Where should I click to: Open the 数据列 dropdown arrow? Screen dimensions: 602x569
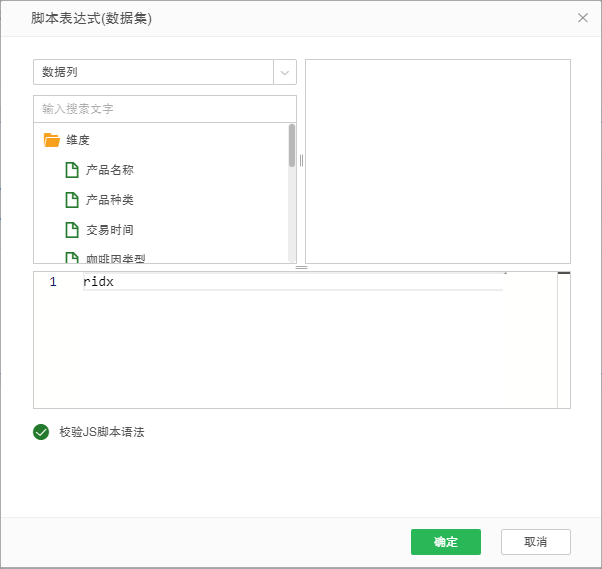285,72
